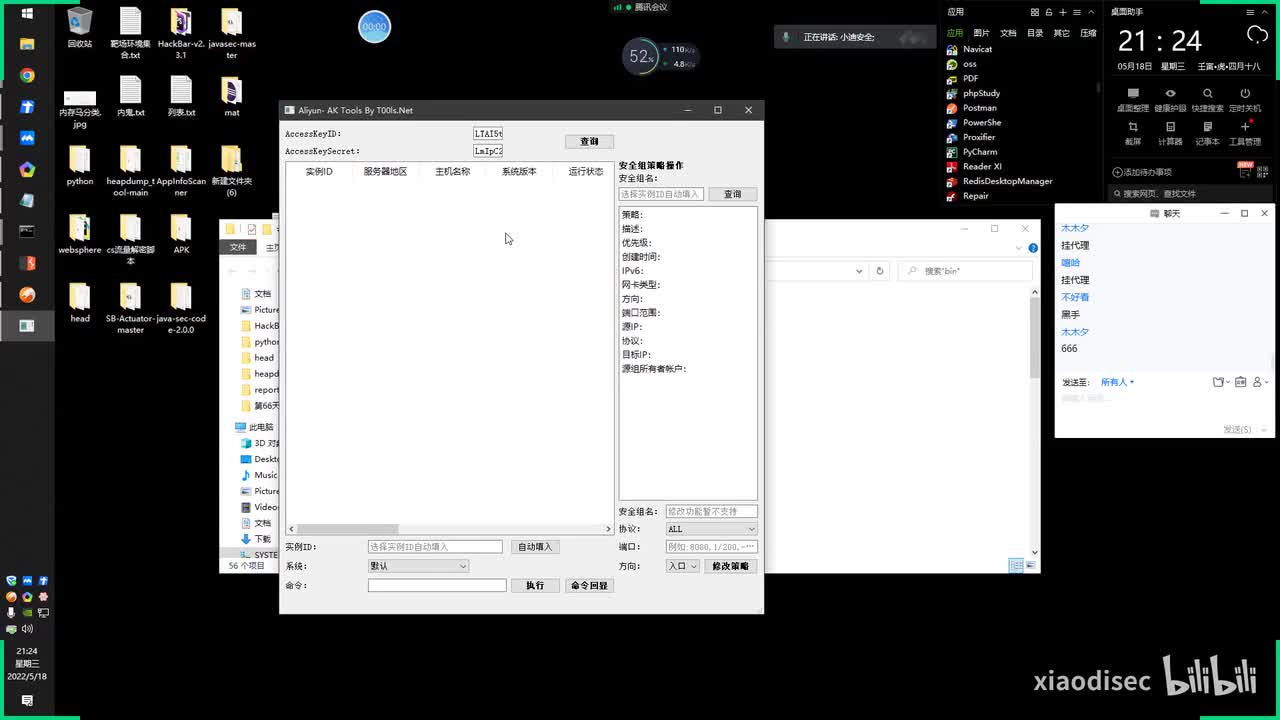Image resolution: width=1280 pixels, height=720 pixels.
Task: Switch to the 文档 tab in app panel
Action: [1008, 33]
